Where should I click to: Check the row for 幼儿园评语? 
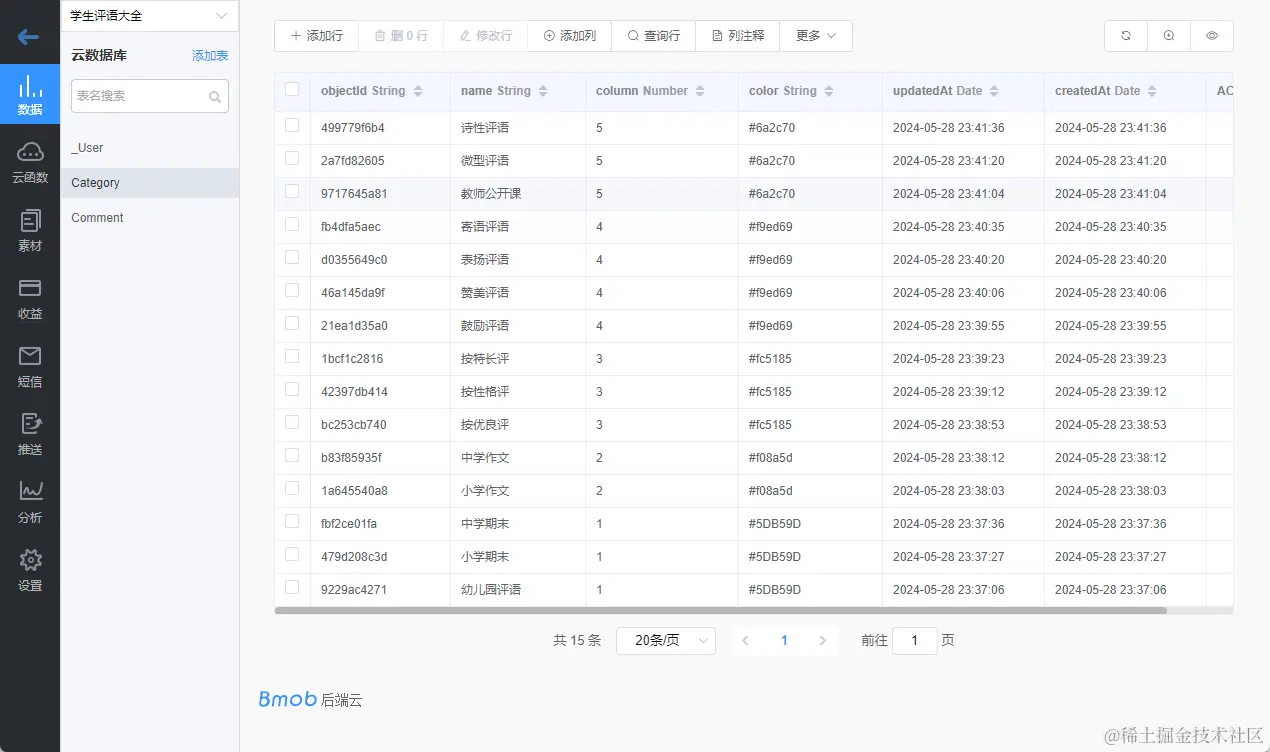292,588
